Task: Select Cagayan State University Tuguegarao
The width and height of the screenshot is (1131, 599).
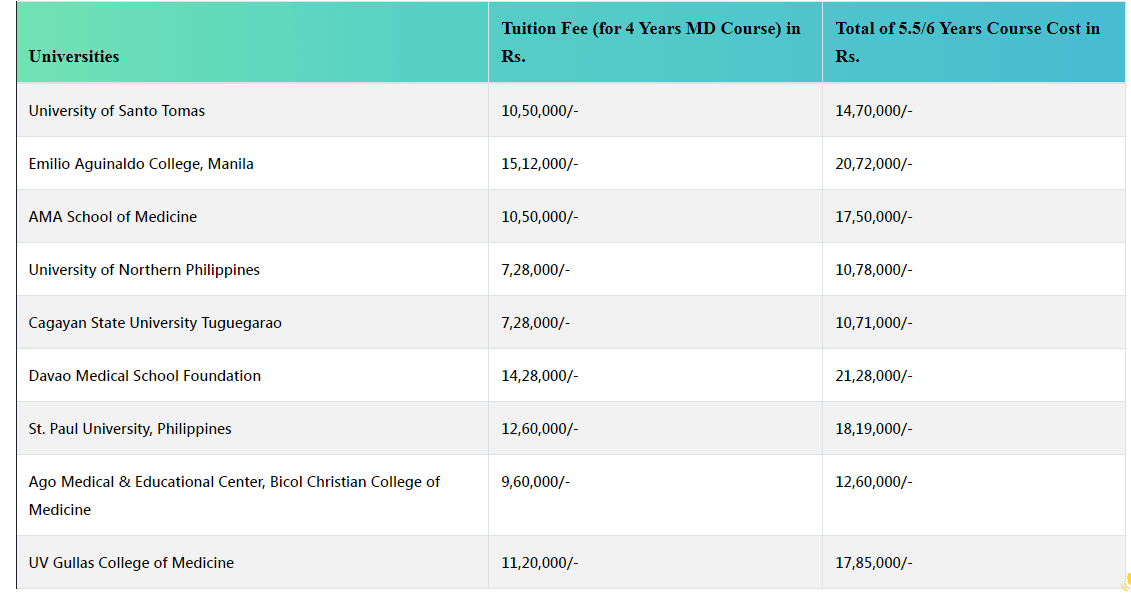Action: (x=155, y=323)
